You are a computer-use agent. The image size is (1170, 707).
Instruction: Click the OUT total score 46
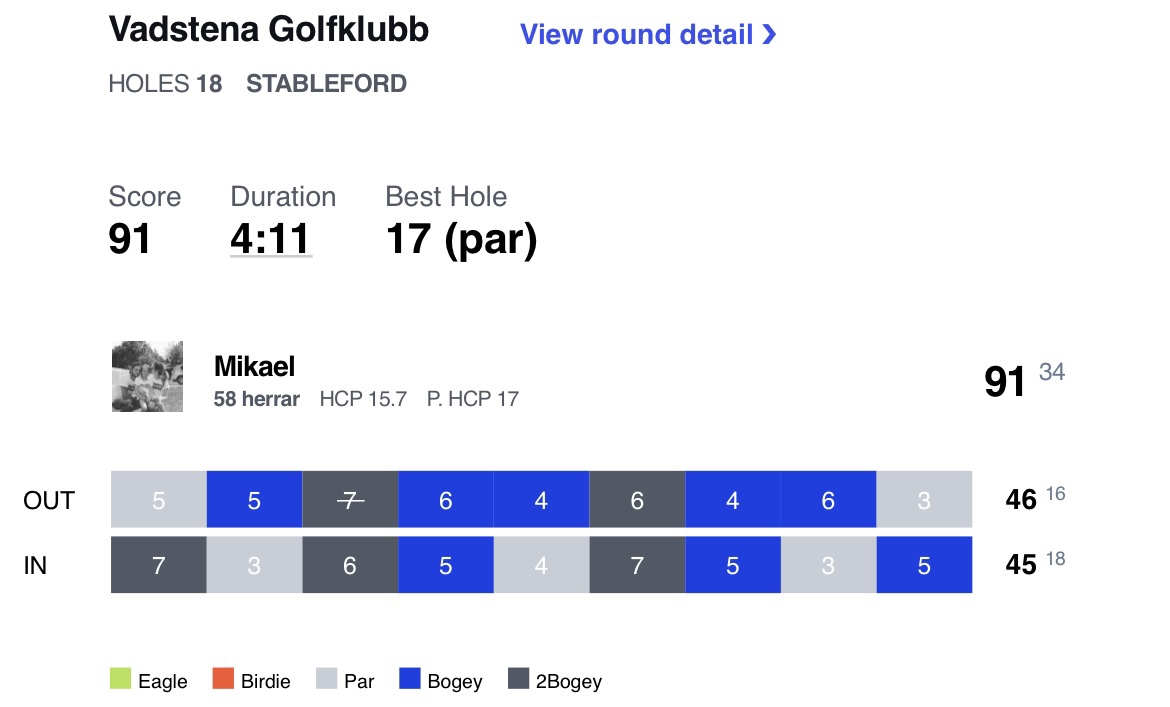coord(1021,500)
